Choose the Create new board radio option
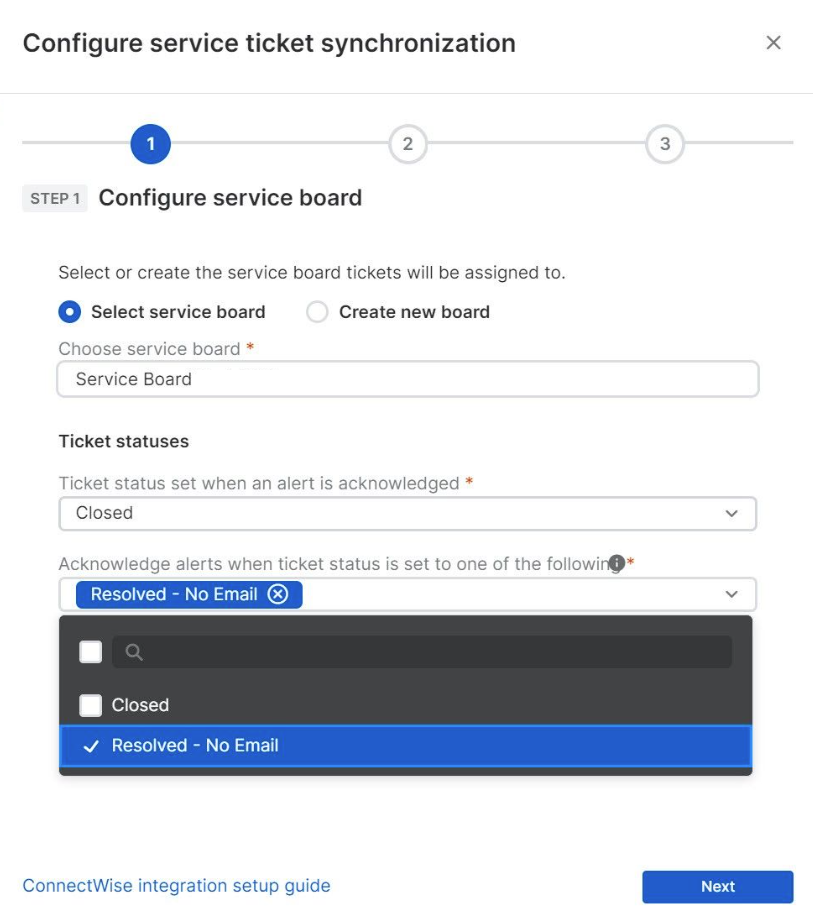 click(317, 312)
